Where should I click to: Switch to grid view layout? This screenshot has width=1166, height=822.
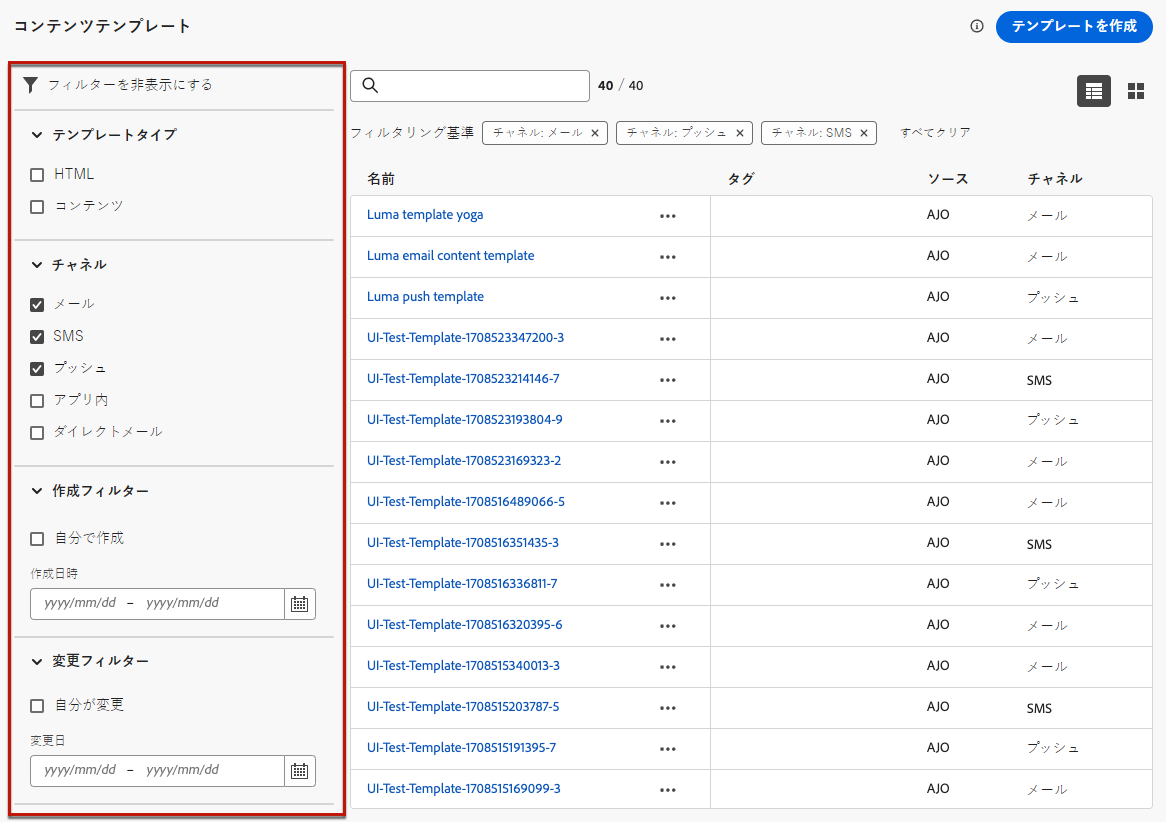coord(1136,91)
